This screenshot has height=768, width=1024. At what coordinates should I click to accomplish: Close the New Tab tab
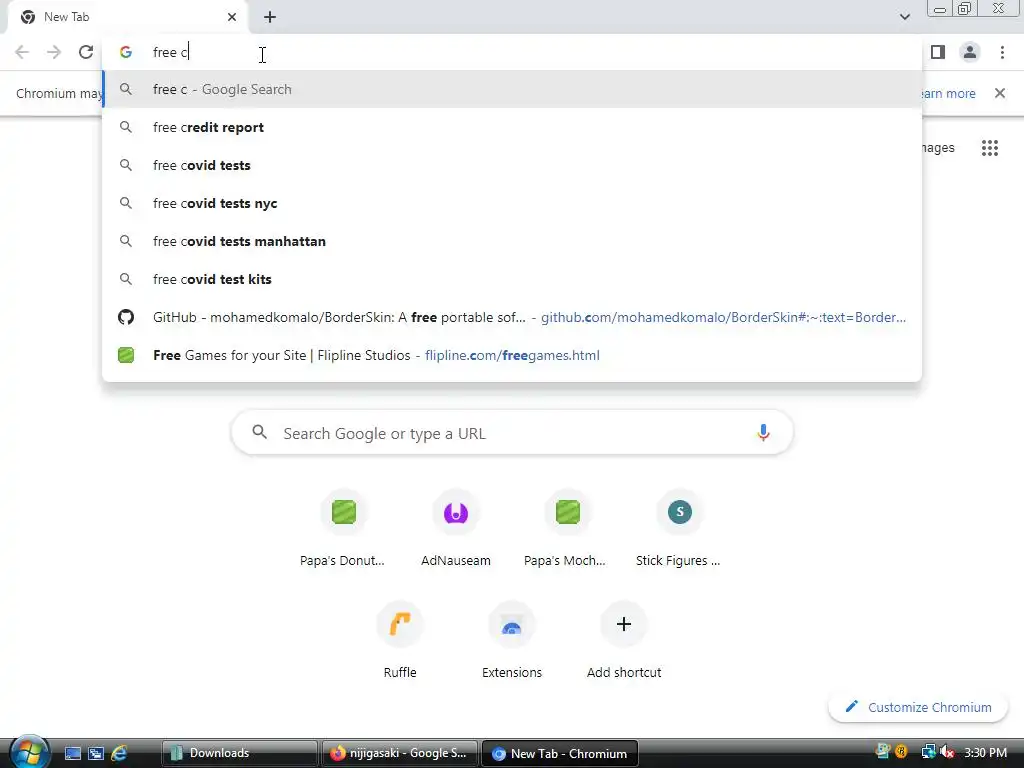click(232, 17)
